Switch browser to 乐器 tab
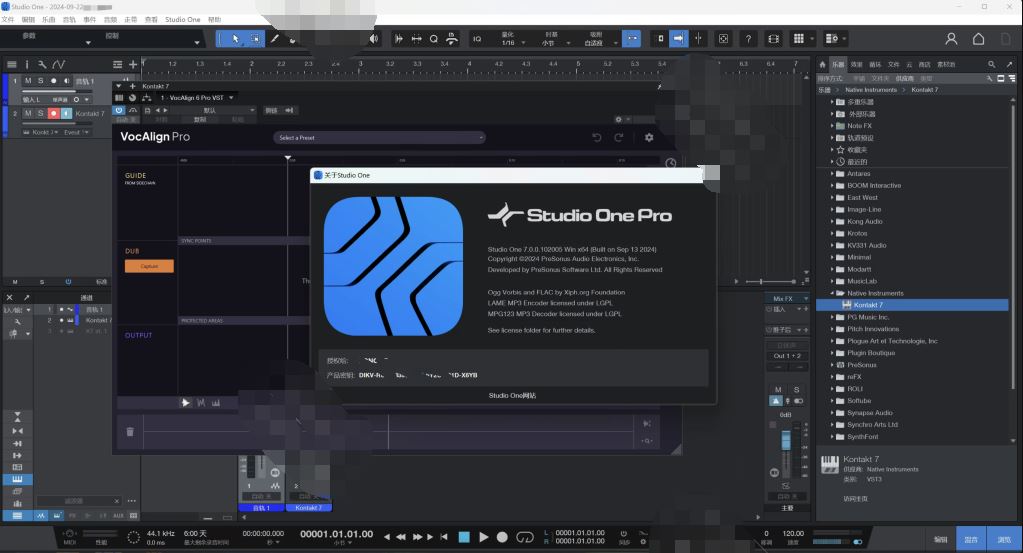The image size is (1023, 553). [x=838, y=65]
